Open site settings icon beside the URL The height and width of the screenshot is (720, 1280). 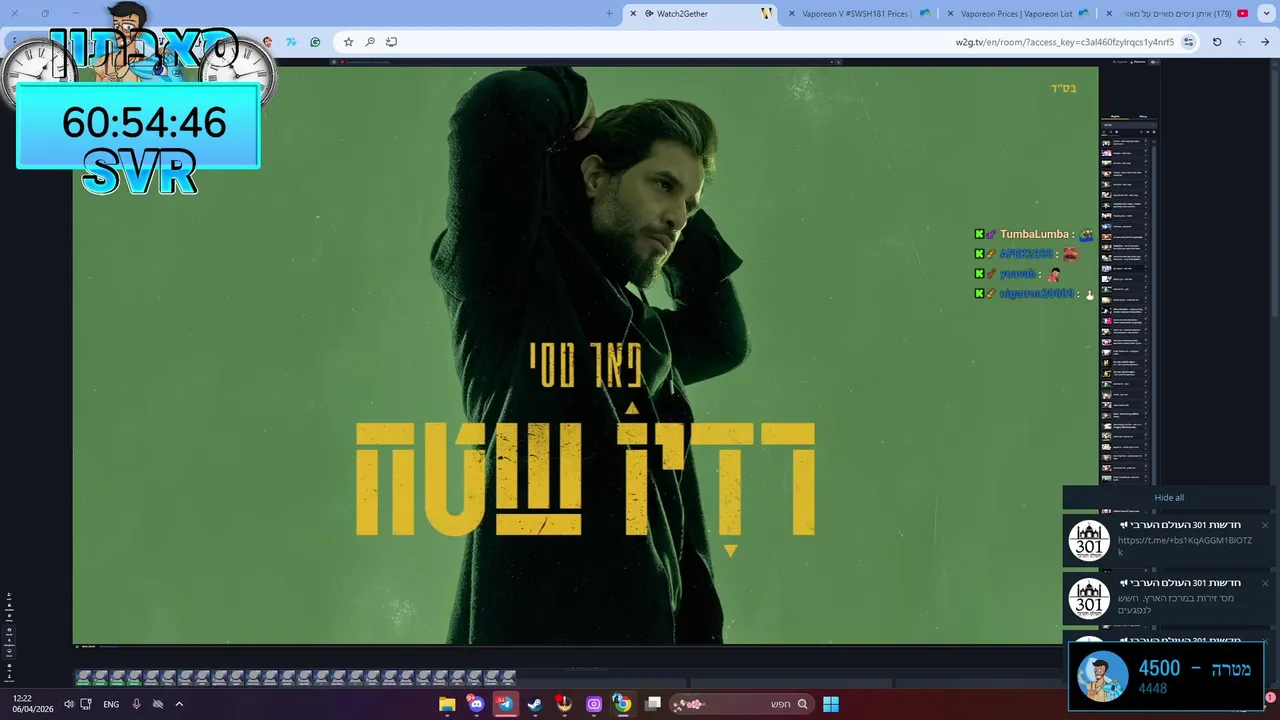pos(1189,42)
